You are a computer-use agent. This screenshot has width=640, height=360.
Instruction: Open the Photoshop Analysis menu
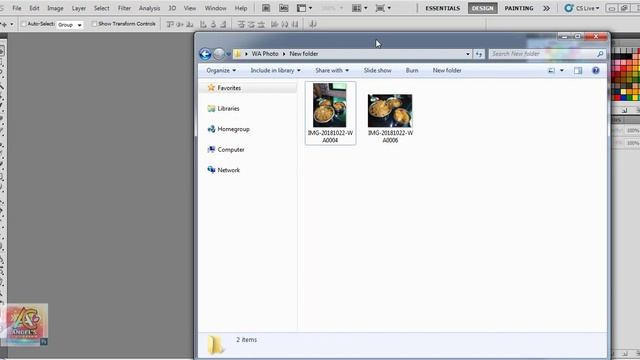click(149, 8)
